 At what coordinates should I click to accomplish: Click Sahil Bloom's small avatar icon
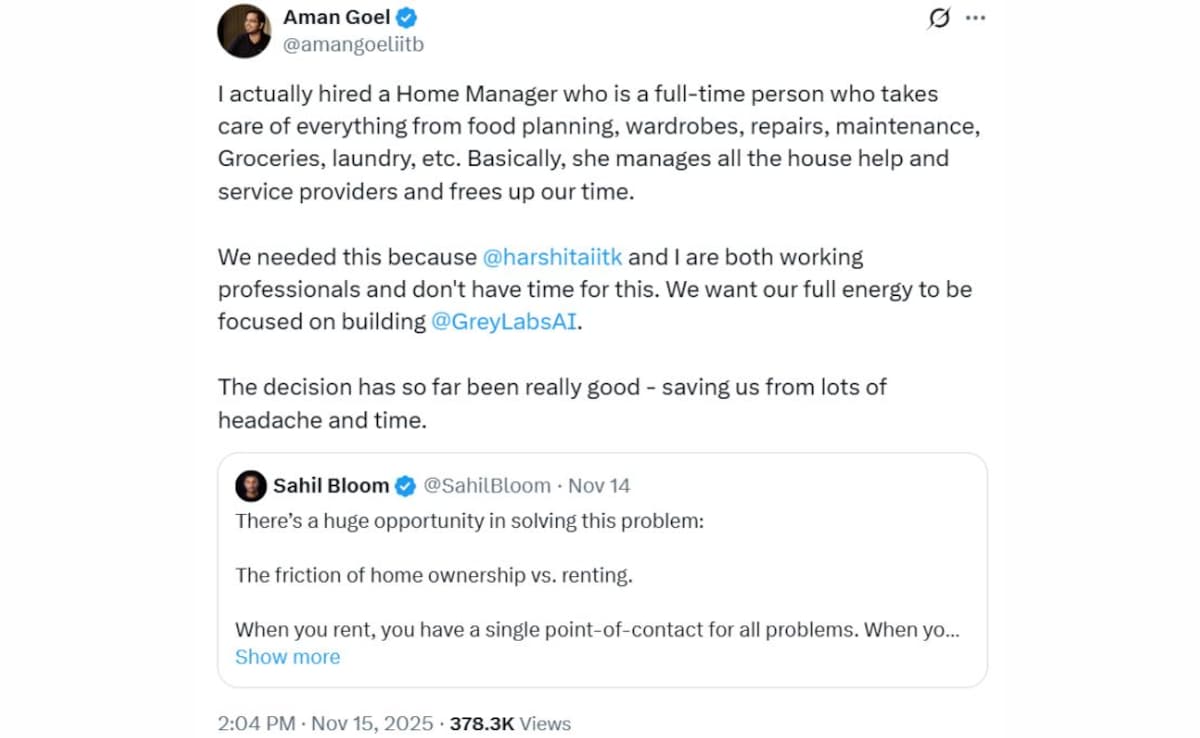(x=250, y=486)
